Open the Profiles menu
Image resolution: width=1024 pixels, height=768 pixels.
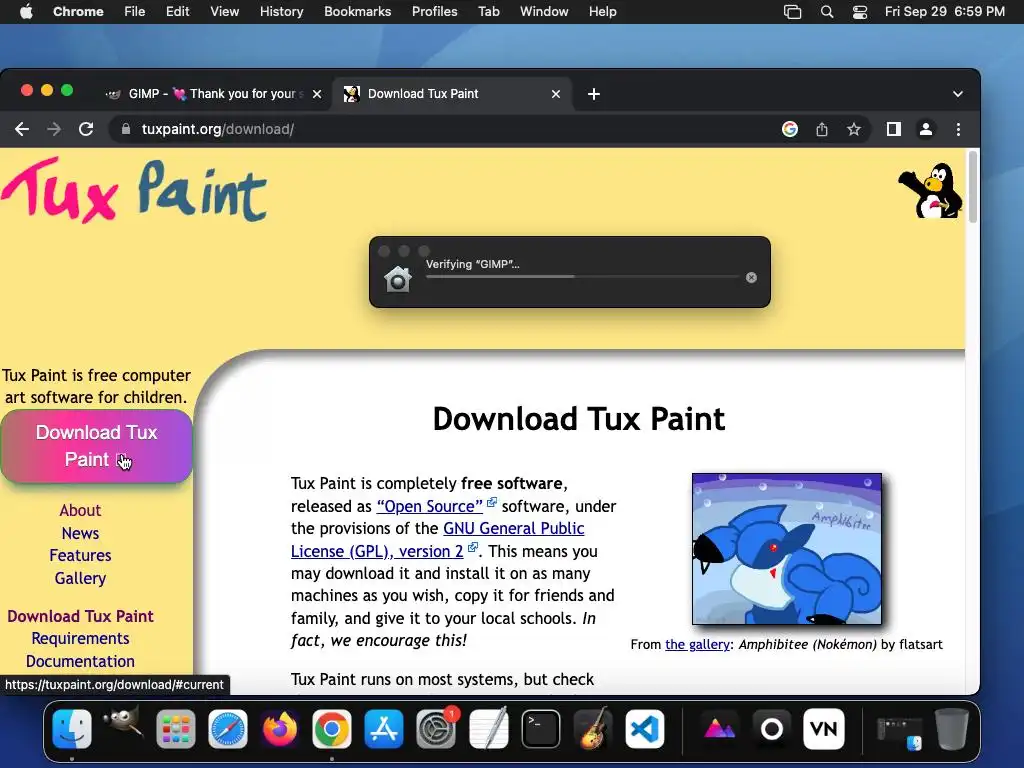click(x=434, y=12)
